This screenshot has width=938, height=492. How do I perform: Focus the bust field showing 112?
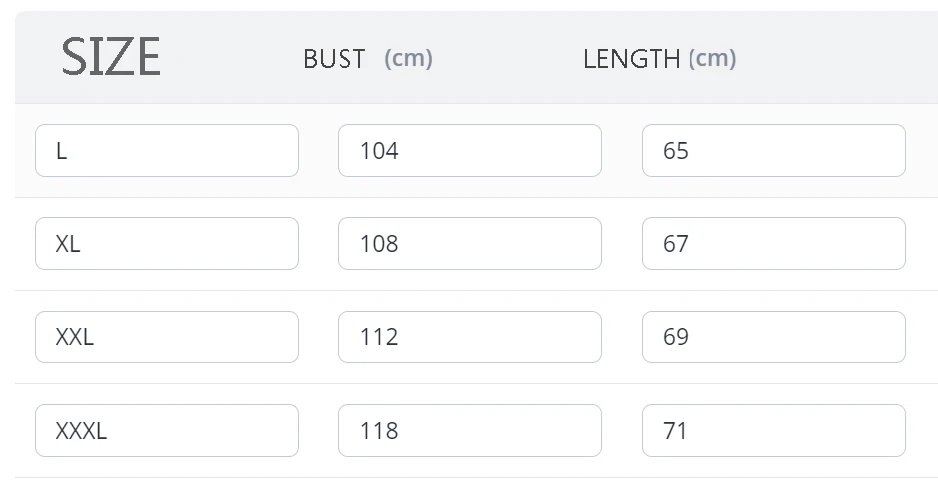[x=469, y=337]
